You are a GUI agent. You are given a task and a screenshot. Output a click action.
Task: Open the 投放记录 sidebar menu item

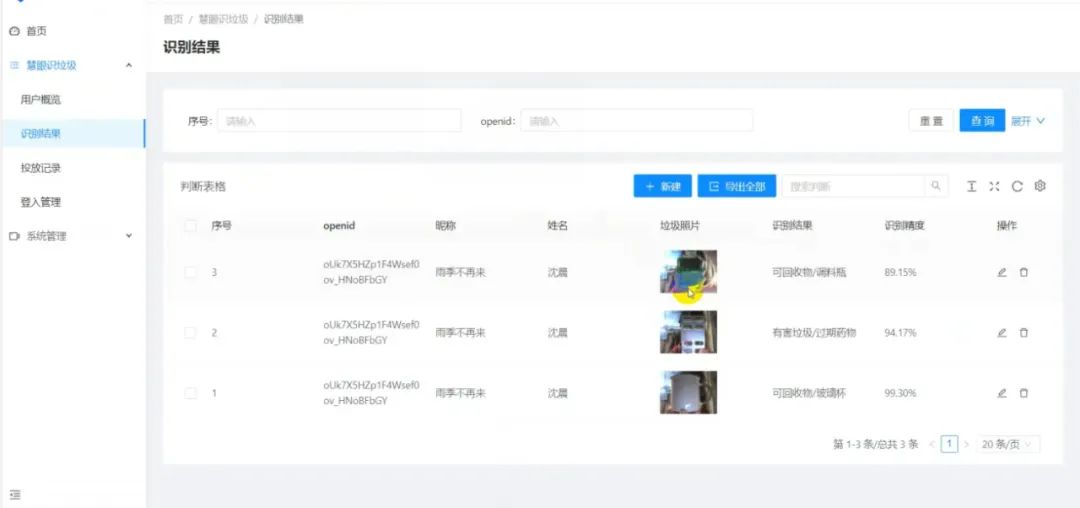41,168
